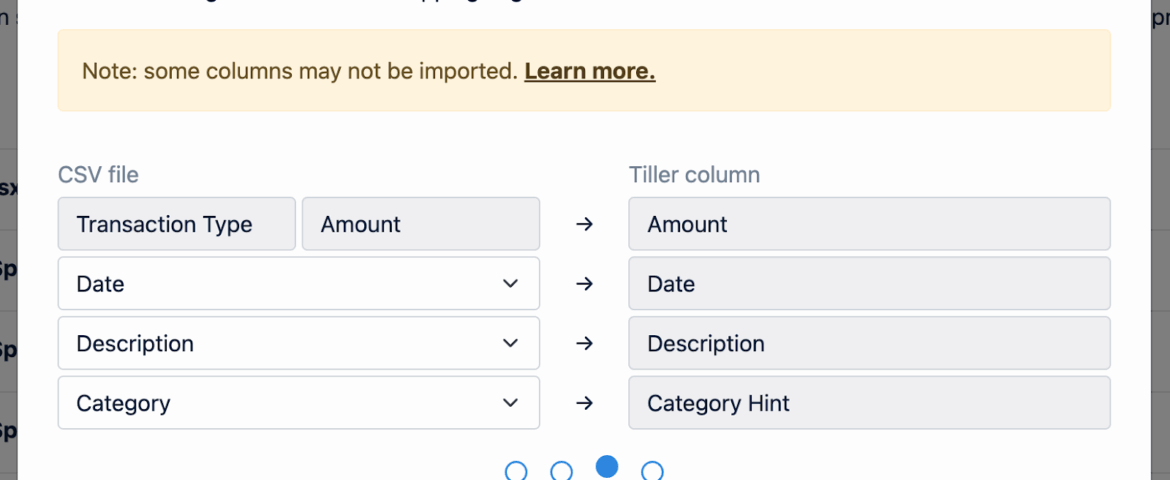Select the first step indicator dot
The height and width of the screenshot is (480, 1170).
(516, 471)
